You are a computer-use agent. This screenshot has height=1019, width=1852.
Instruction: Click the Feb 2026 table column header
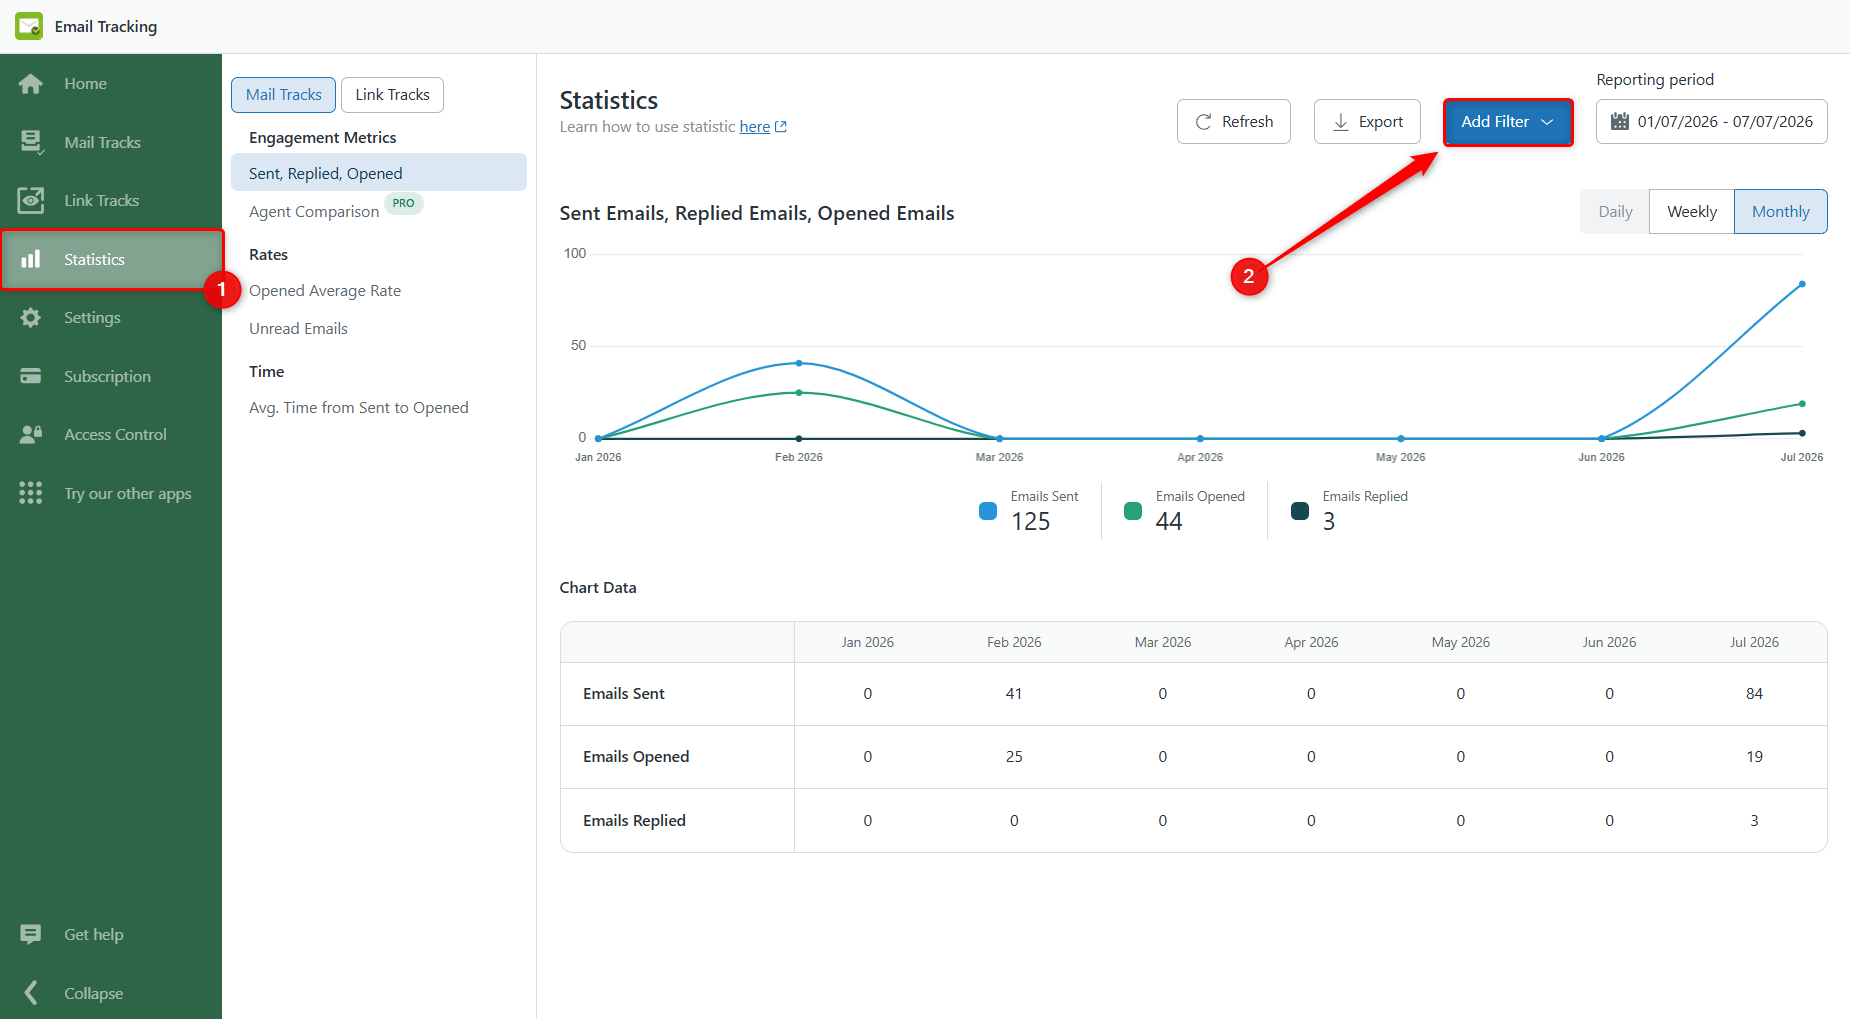1014,642
